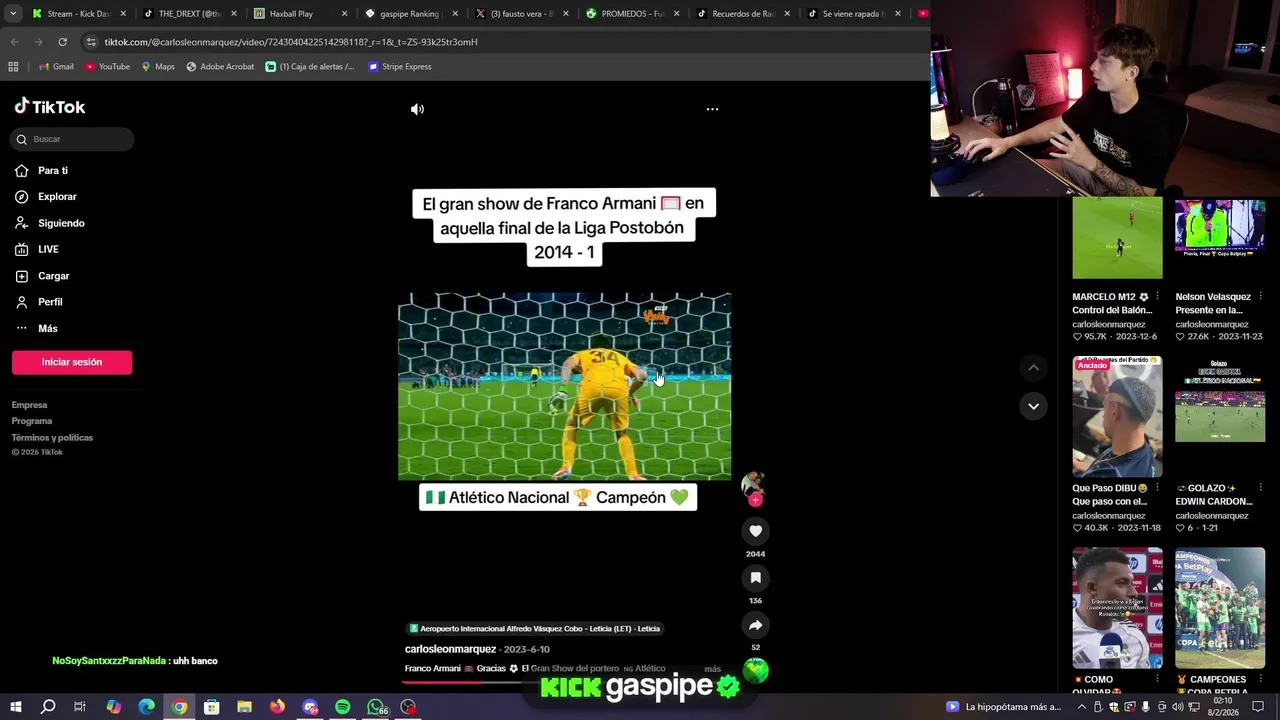Mute the TikTok video sound
This screenshot has width=1280, height=720.
[417, 109]
